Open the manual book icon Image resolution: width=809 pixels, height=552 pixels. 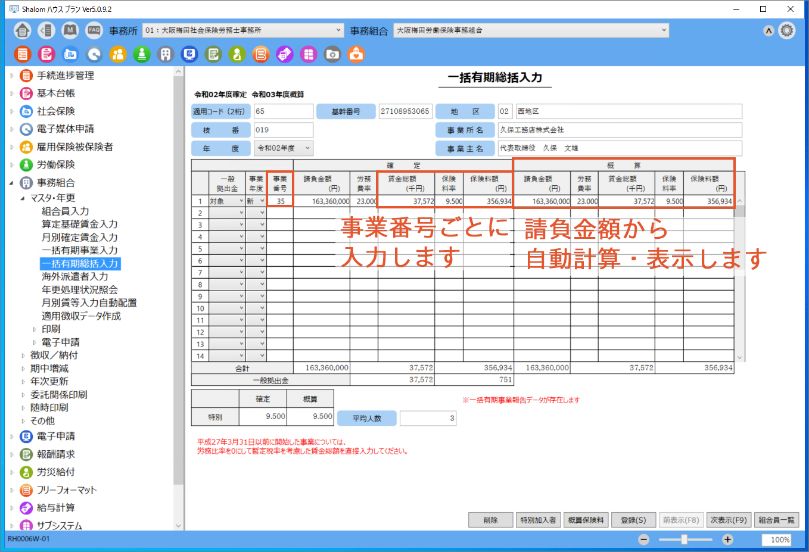[70, 30]
